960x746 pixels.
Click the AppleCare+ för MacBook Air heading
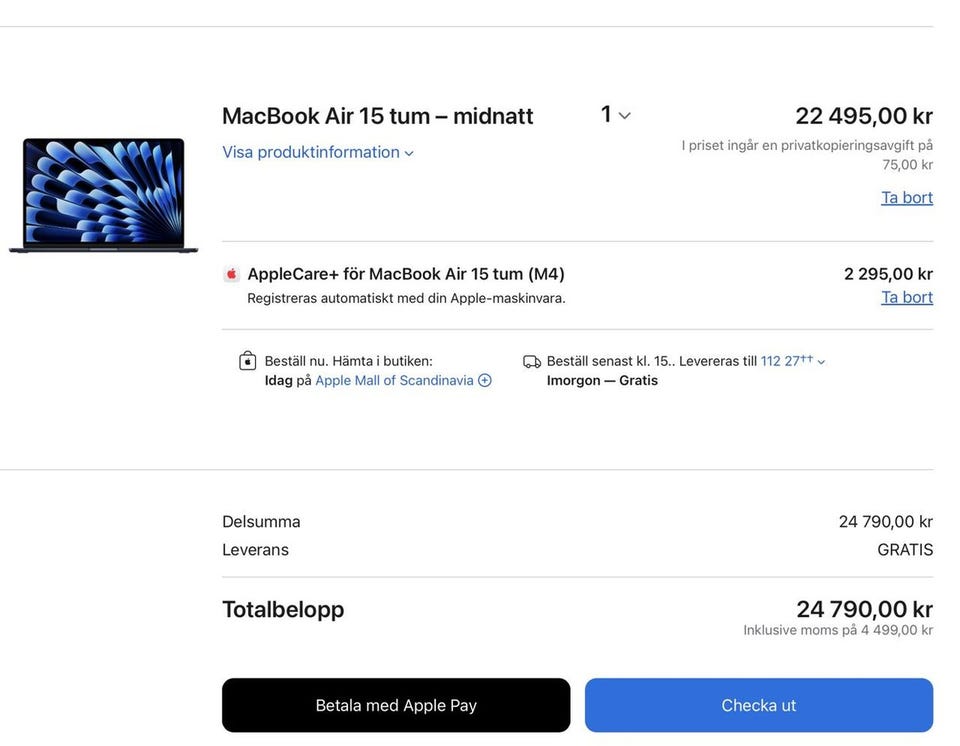click(x=406, y=274)
